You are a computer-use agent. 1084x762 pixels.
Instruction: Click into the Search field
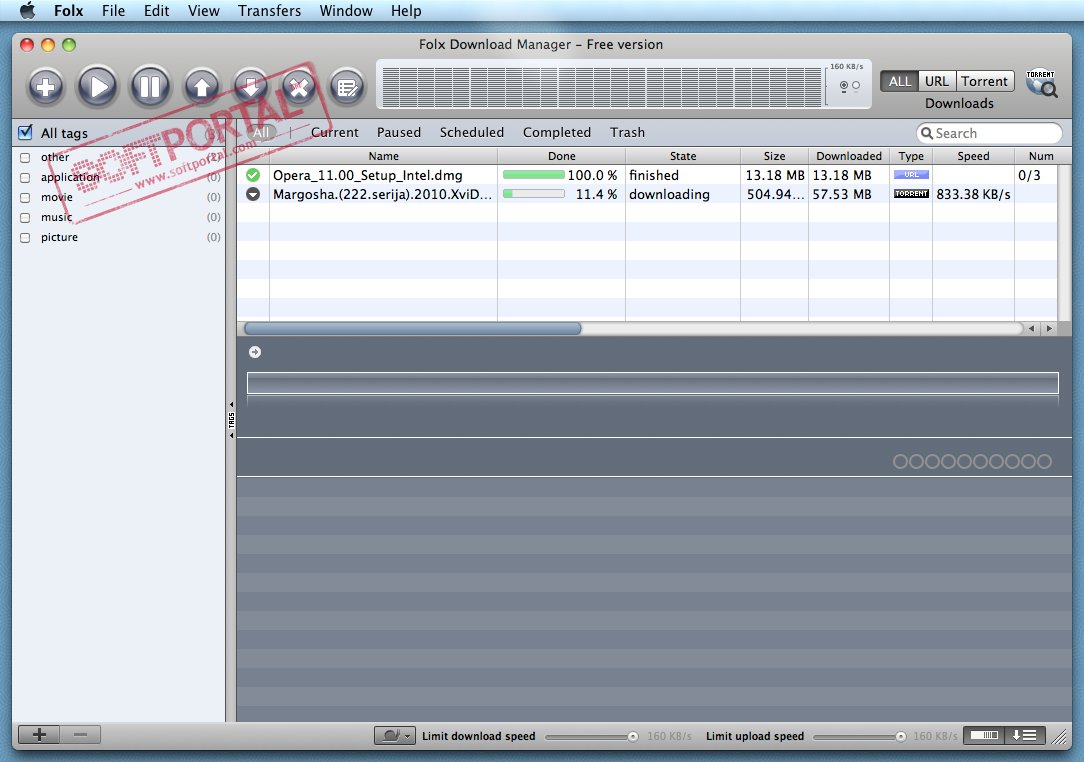click(x=989, y=133)
